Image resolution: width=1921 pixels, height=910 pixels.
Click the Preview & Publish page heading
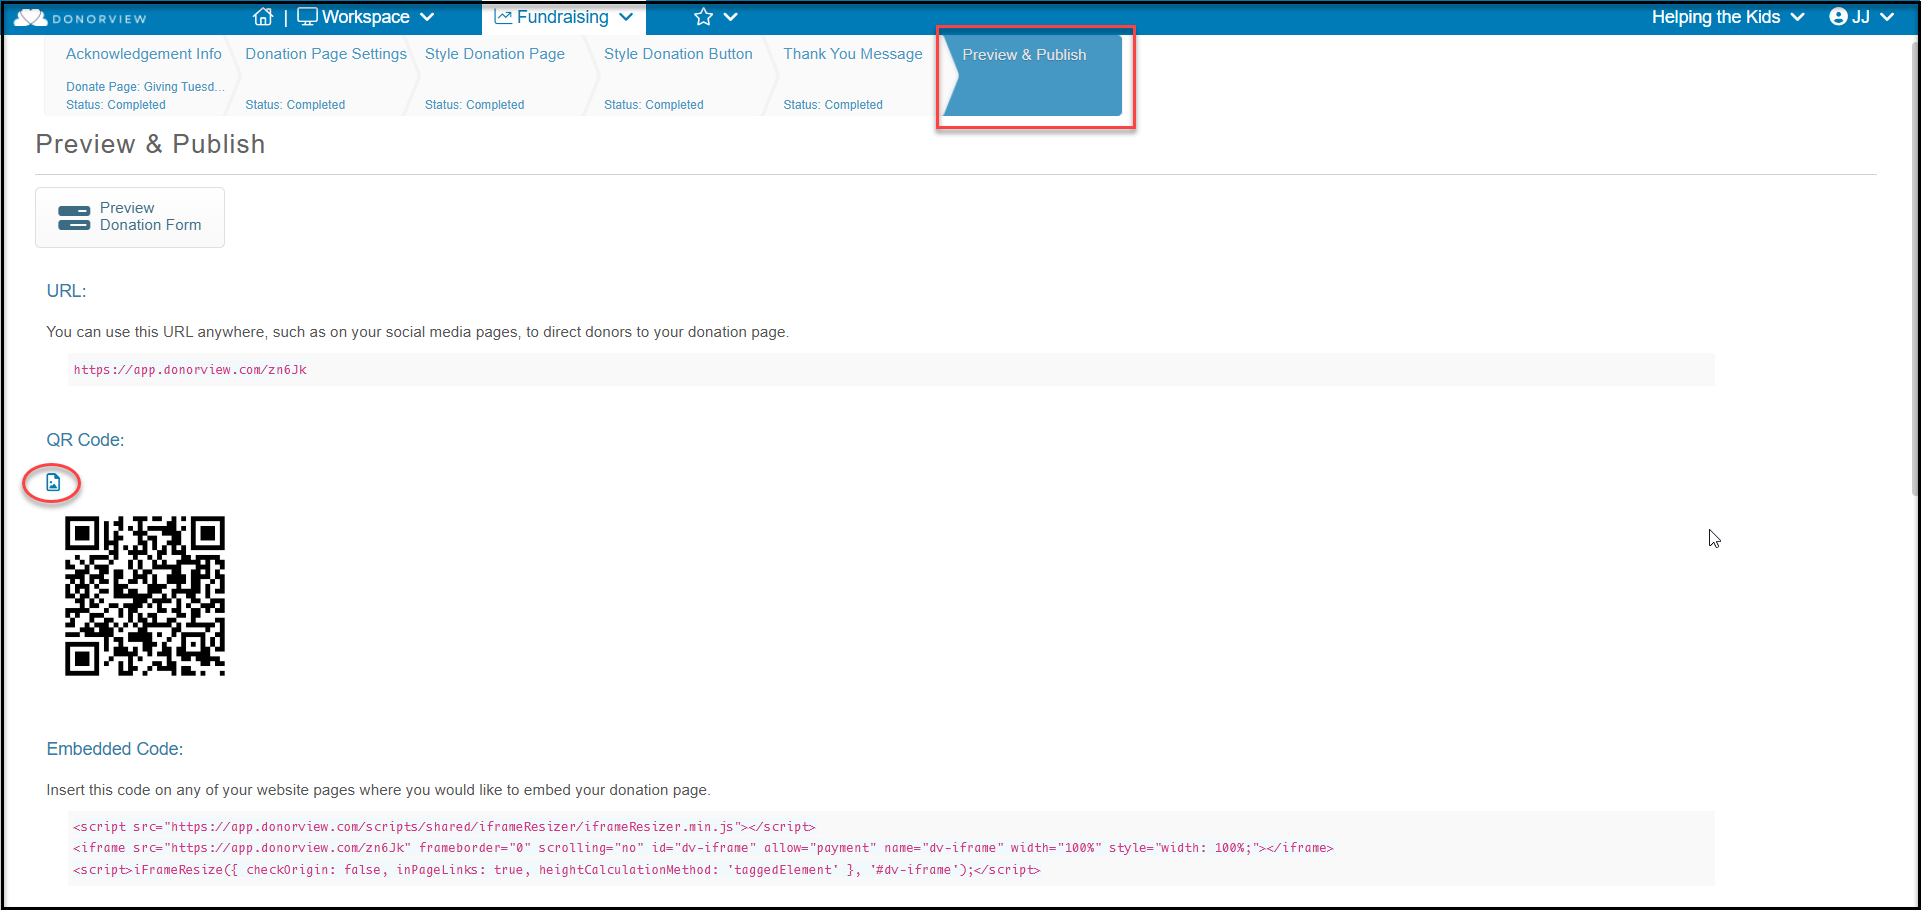point(150,144)
